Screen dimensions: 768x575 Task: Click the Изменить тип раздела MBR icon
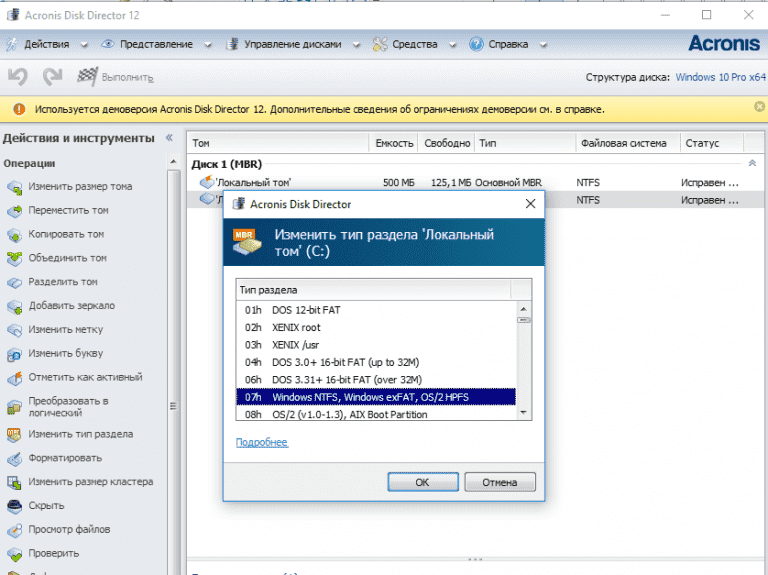pos(15,434)
